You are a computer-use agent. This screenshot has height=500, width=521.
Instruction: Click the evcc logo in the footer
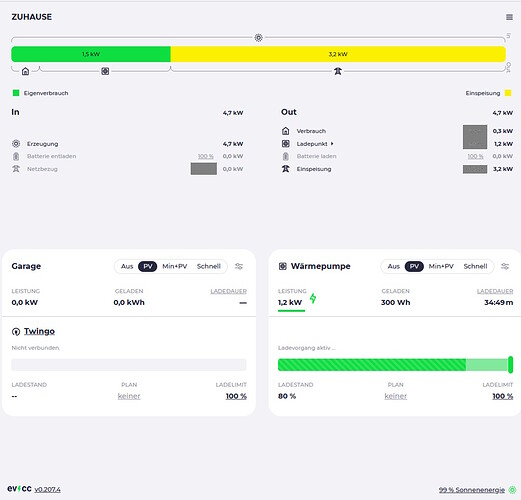pos(19,489)
